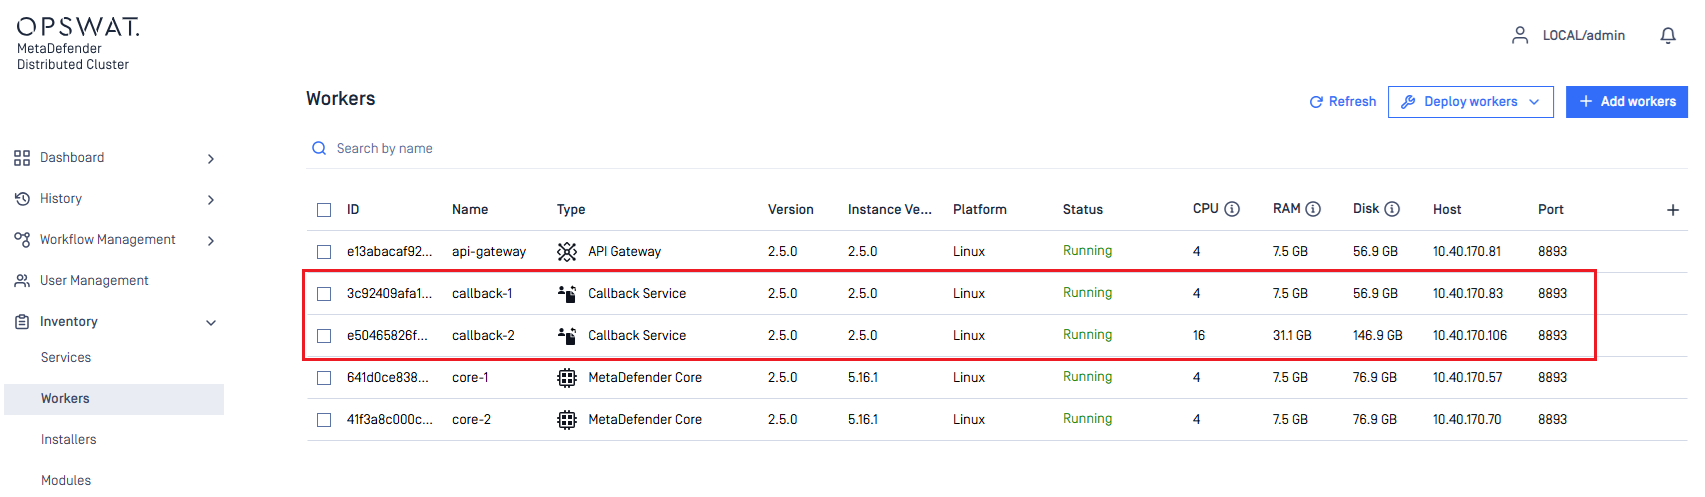Click the Disk column info icon
Viewport: 1705px width, 497px height.
(1392, 209)
